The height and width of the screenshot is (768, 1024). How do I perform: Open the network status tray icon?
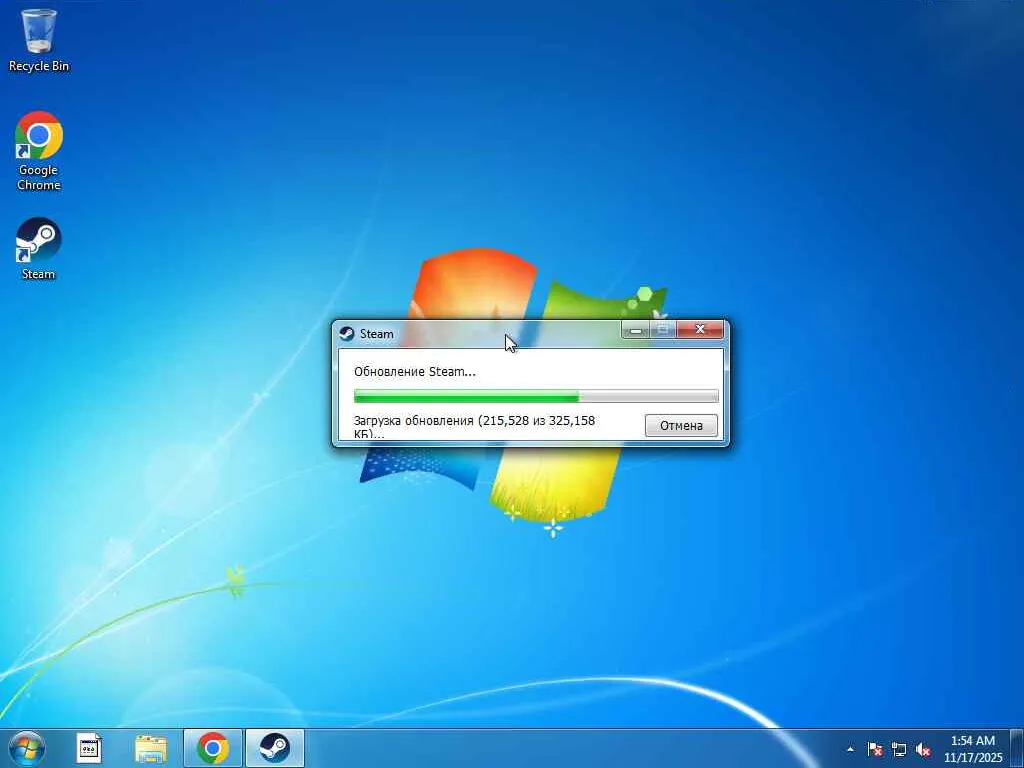point(899,749)
